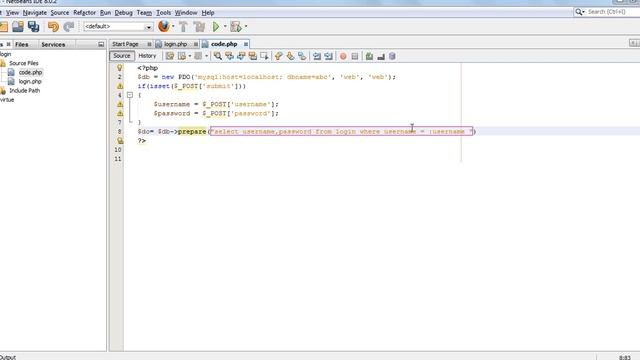Open the Run menu
The image size is (640, 360).
105,13
